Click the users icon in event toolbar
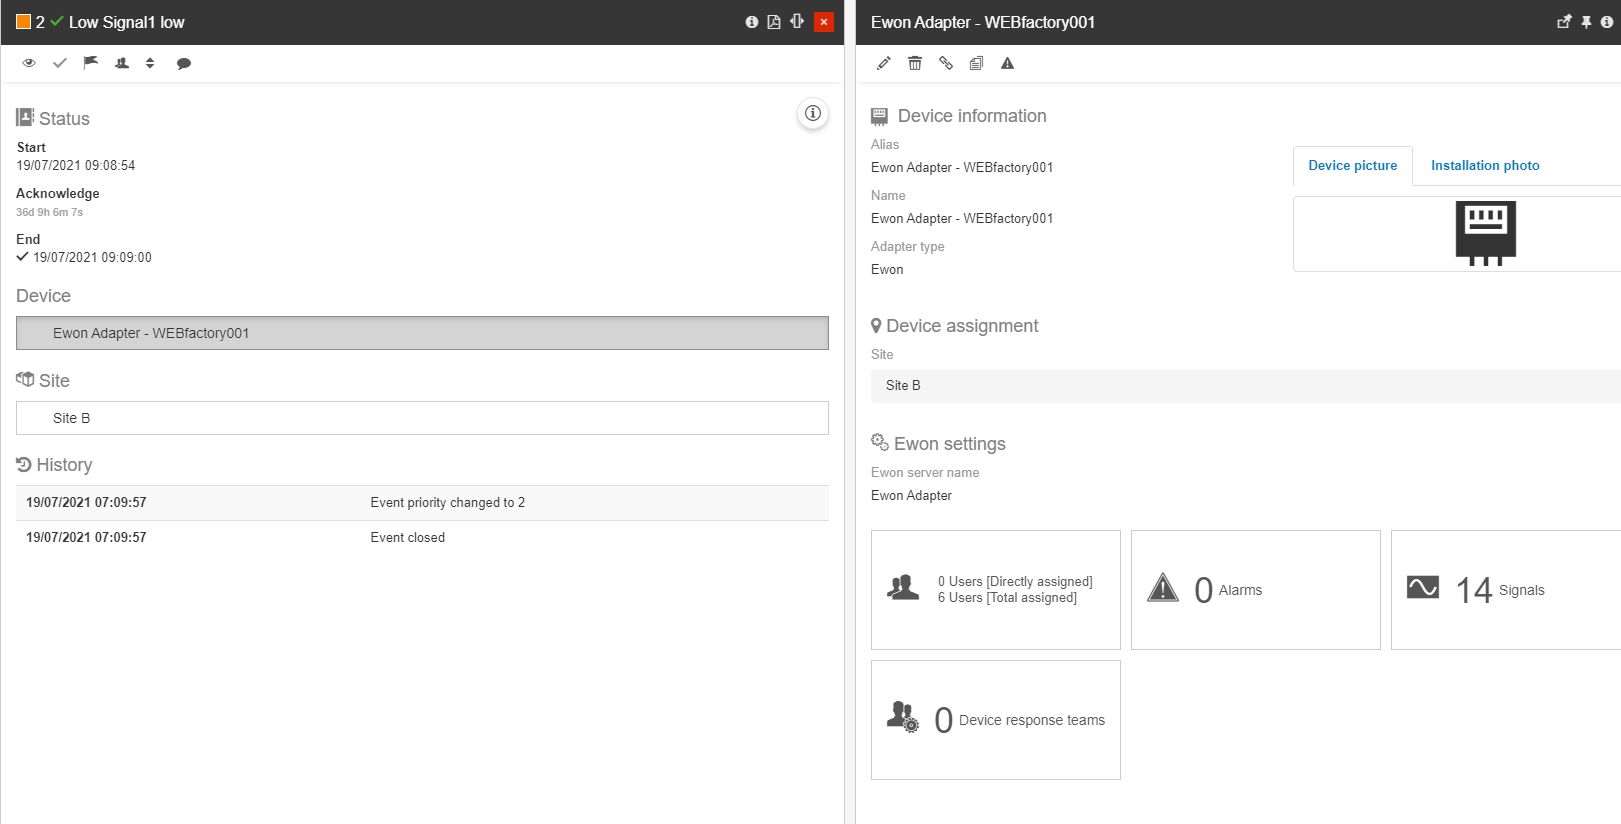The image size is (1621, 824). [122, 63]
